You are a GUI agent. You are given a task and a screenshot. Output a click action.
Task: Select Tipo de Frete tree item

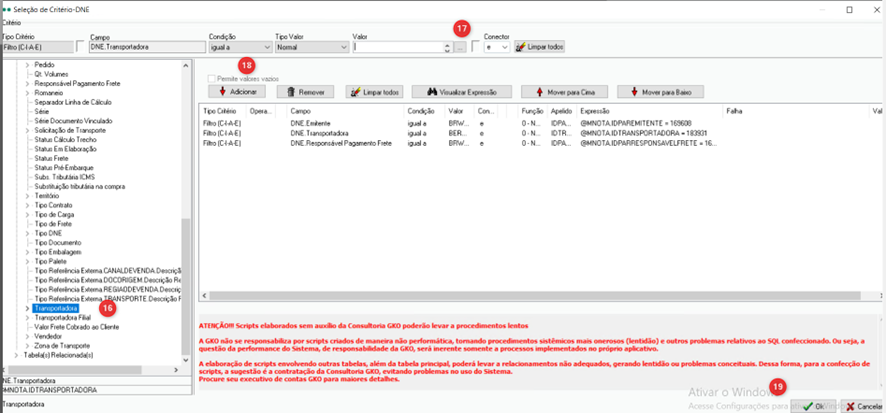click(x=54, y=224)
